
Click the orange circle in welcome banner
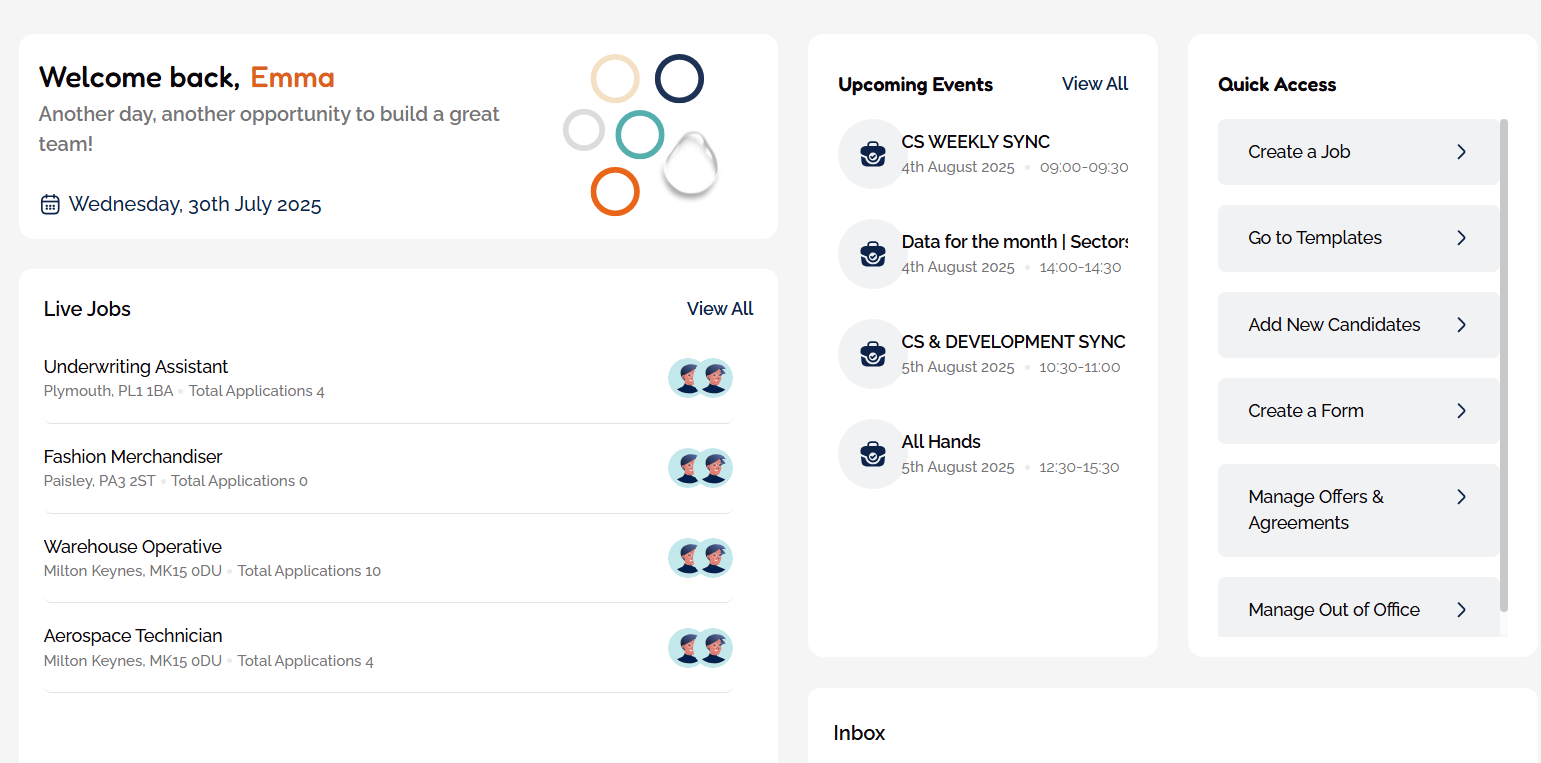click(x=615, y=191)
